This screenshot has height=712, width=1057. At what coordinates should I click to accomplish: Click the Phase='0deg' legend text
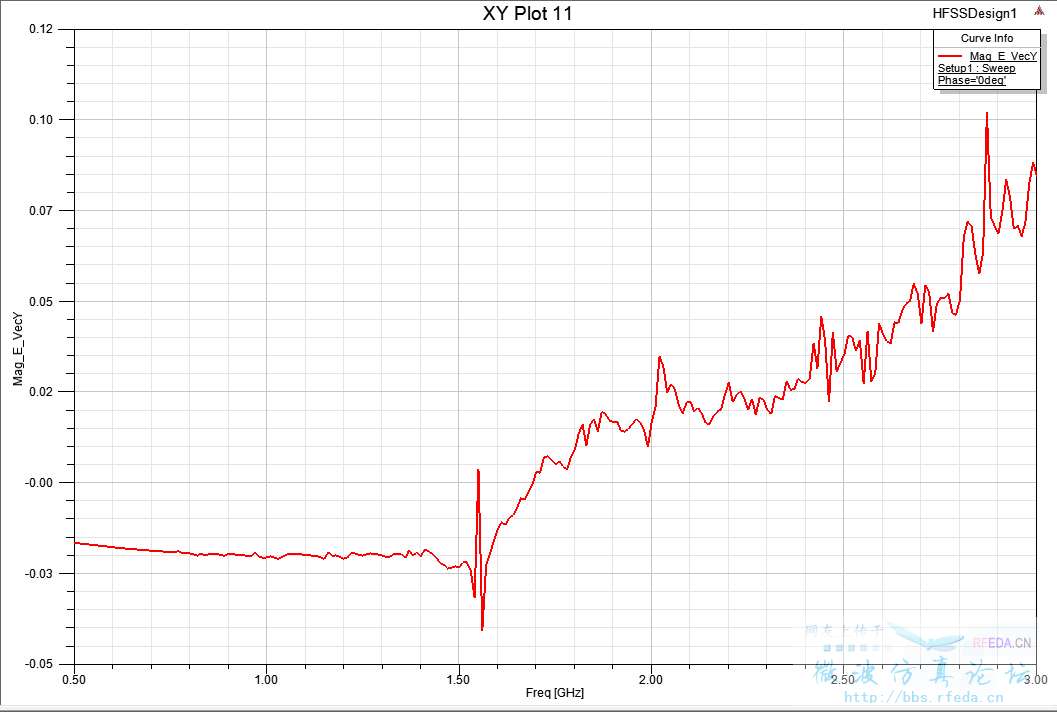(971, 80)
